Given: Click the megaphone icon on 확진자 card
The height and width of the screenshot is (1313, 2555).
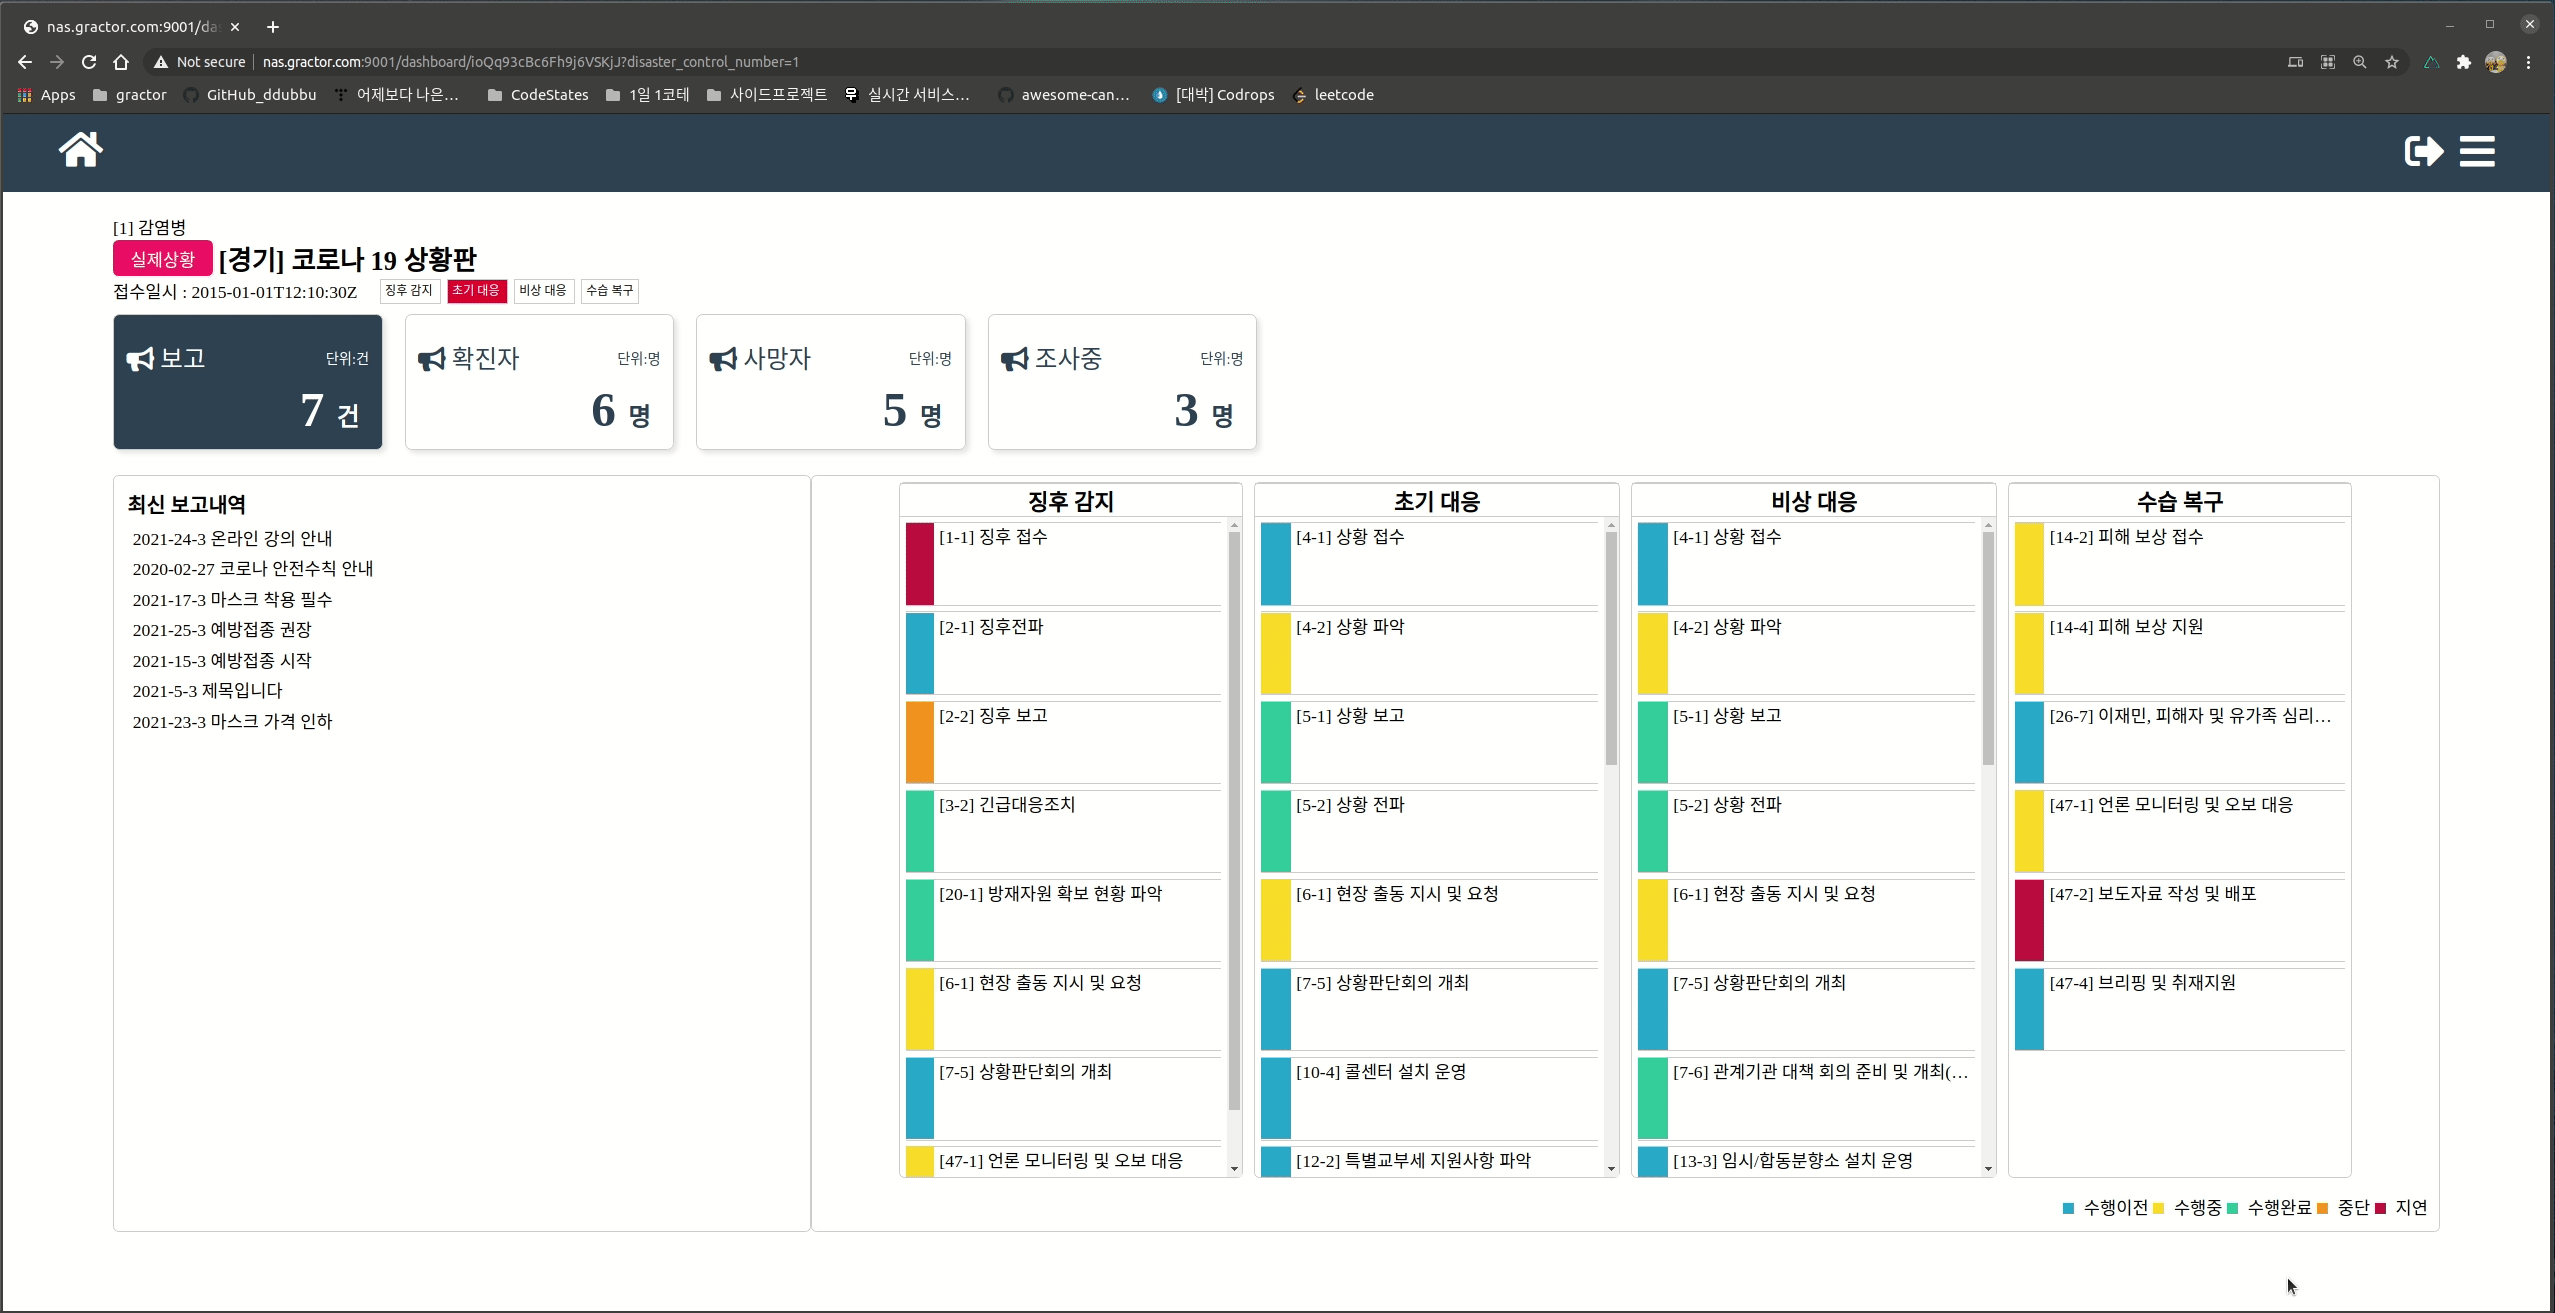Looking at the screenshot, I should (431, 359).
